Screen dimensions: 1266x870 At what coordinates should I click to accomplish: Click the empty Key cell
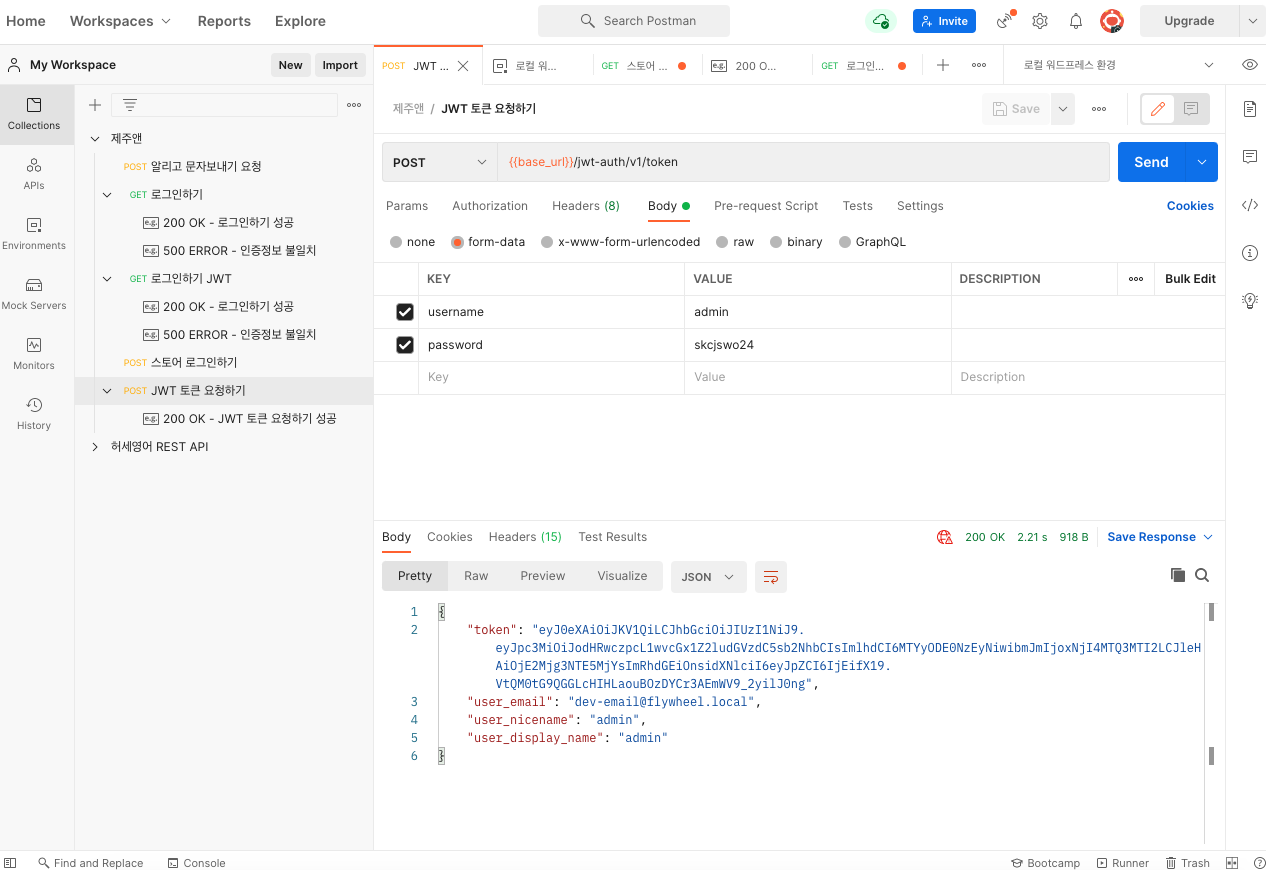pos(551,378)
